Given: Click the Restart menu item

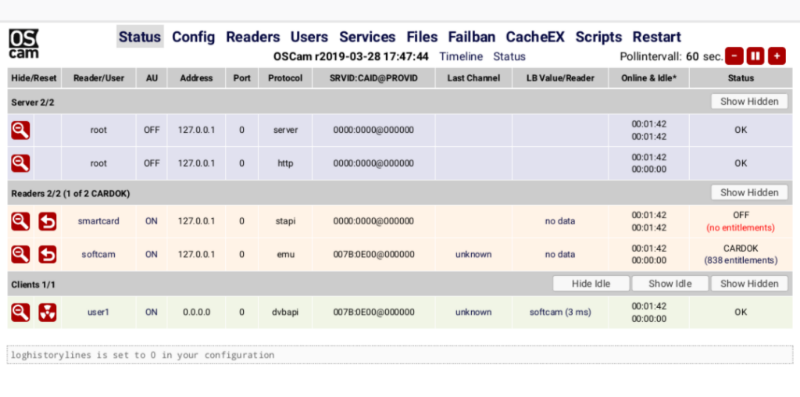Looking at the screenshot, I should (657, 37).
